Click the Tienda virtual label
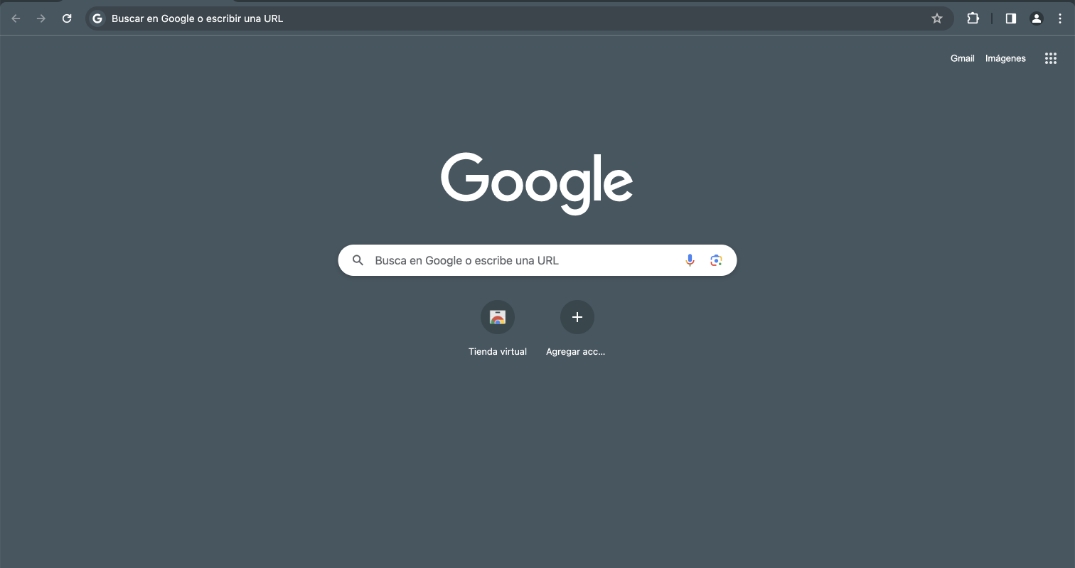Viewport: 1075px width, 568px height. click(497, 351)
